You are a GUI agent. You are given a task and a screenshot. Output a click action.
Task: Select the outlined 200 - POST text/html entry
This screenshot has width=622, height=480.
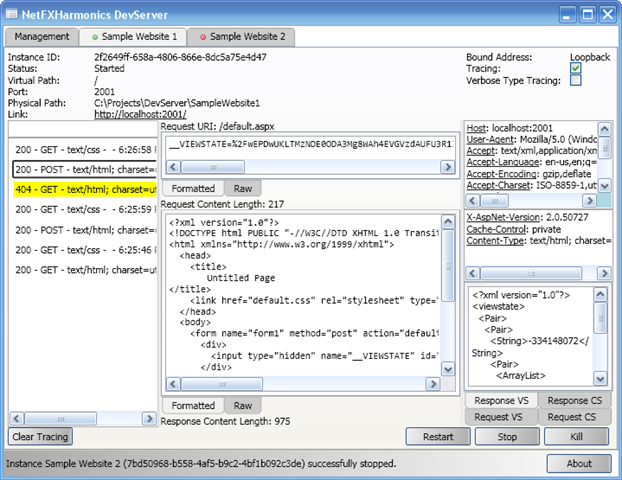(85, 170)
